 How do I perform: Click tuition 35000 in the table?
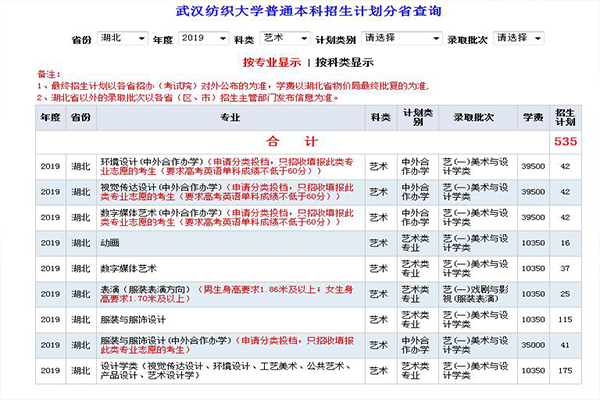pos(533,345)
